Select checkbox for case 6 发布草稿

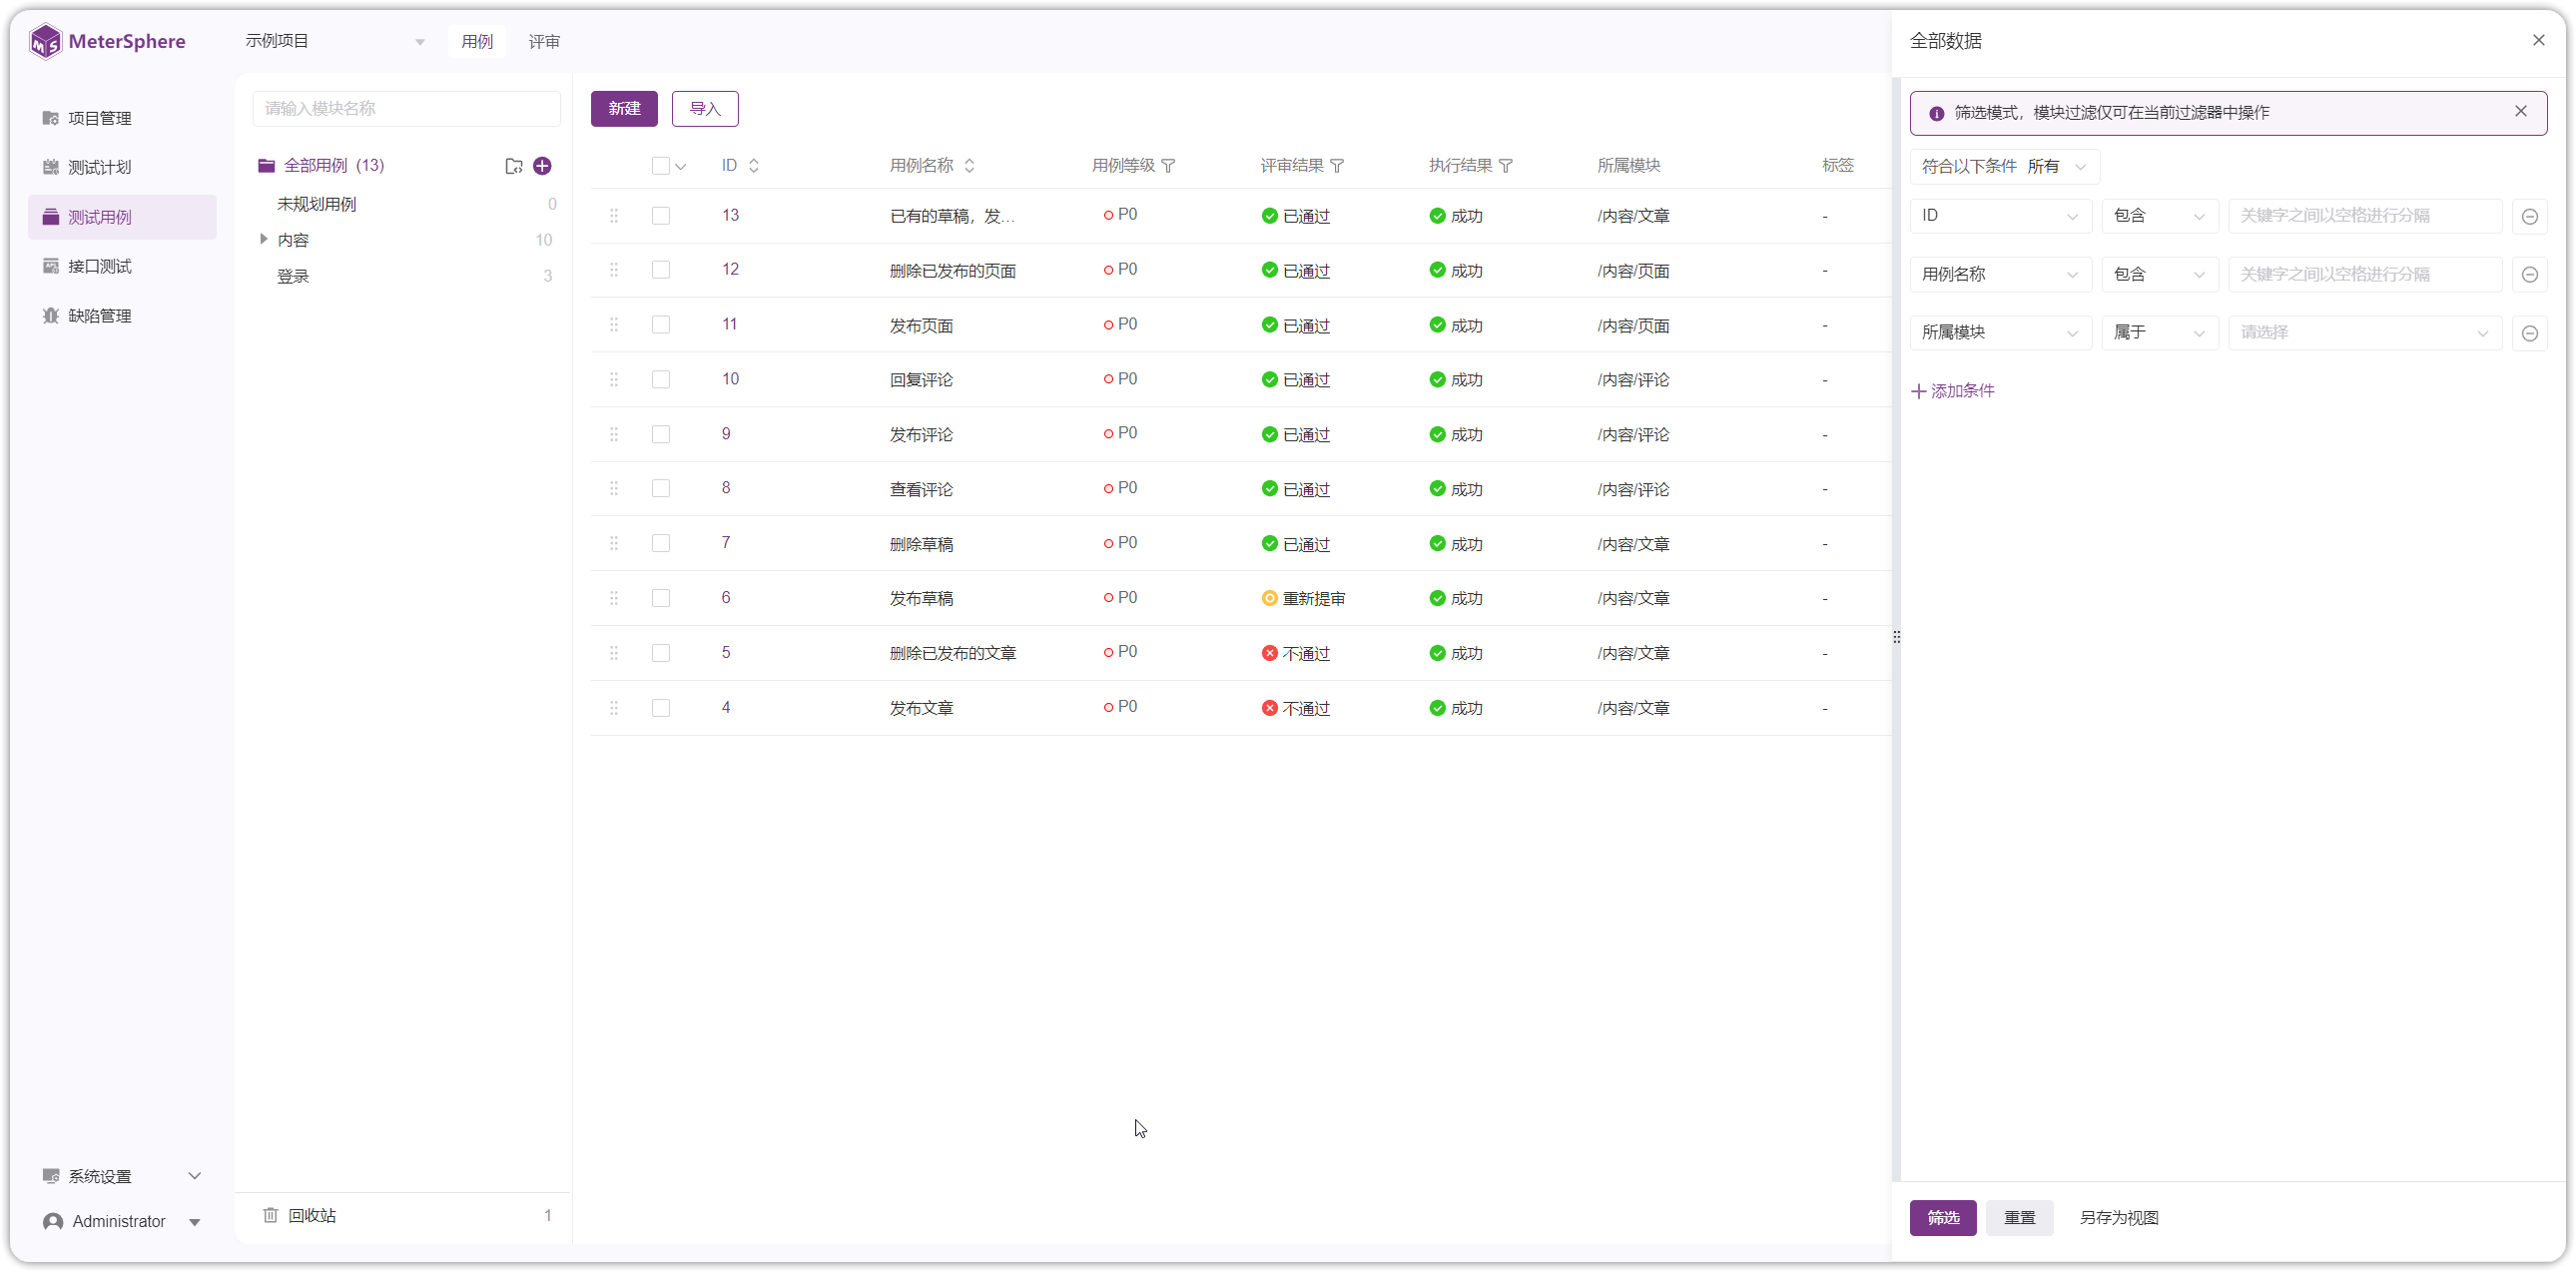pos(661,598)
